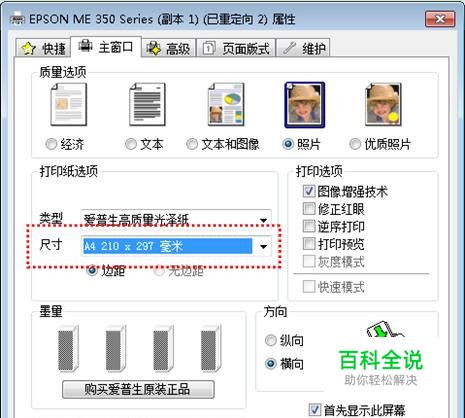The height and width of the screenshot is (418, 465).
Task: Enable 修正红眼 red-eye fix
Action: [309, 209]
